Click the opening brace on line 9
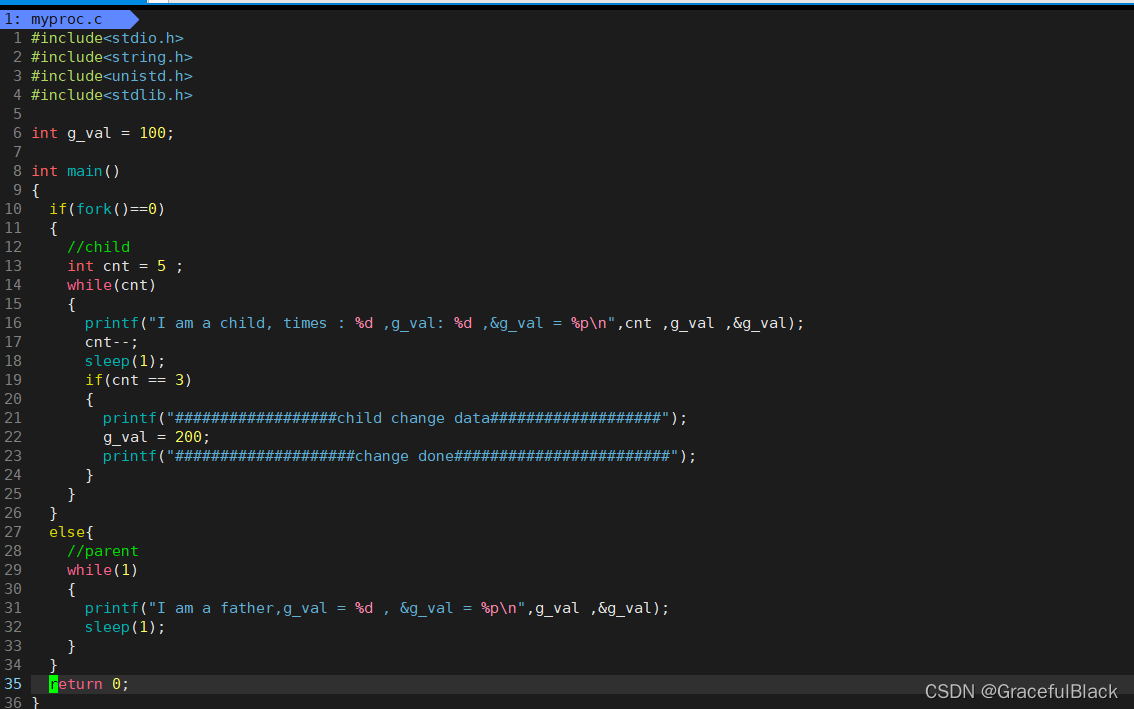The width and height of the screenshot is (1134, 709). click(35, 190)
